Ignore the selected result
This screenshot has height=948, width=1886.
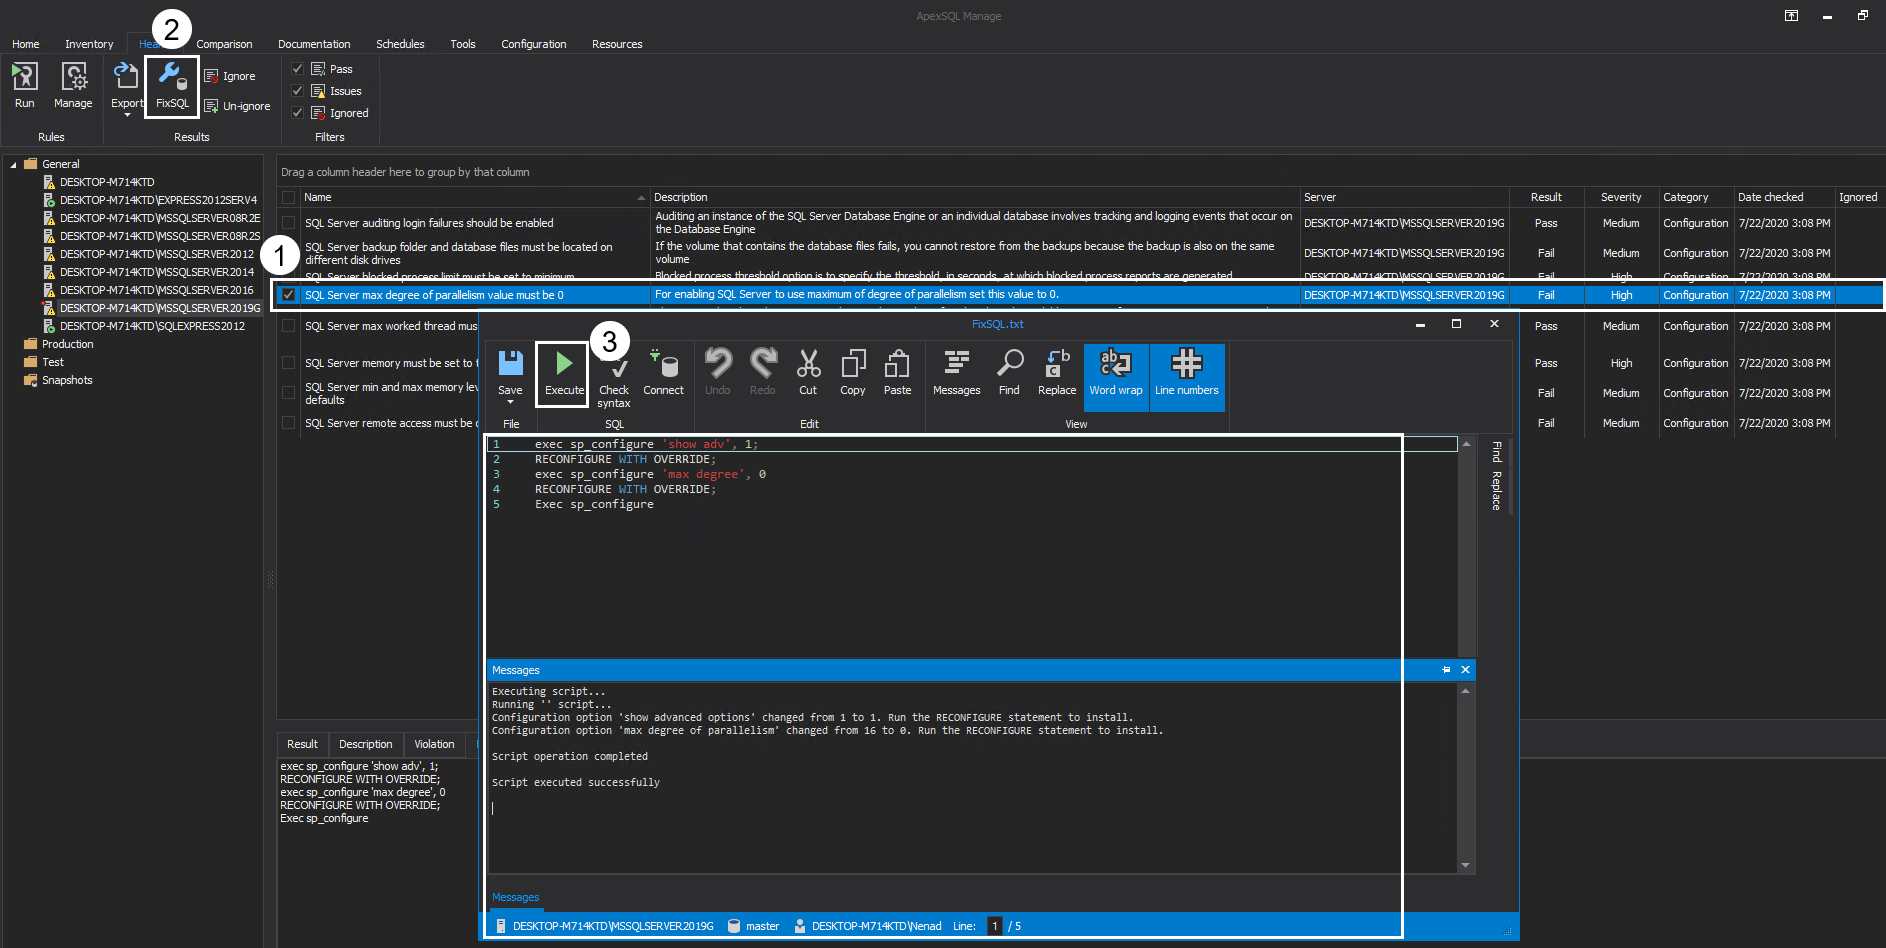[x=229, y=76]
